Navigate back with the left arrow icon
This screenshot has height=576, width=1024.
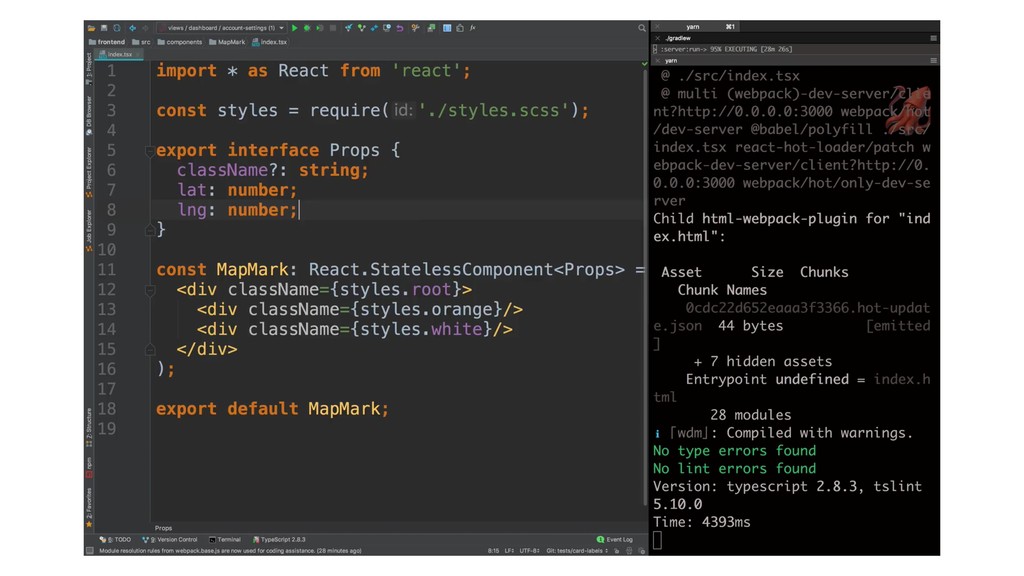(133, 28)
